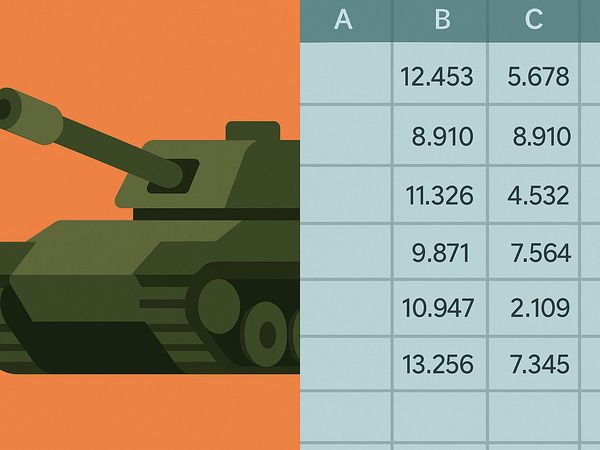Select the cell with 7.345

[533, 364]
